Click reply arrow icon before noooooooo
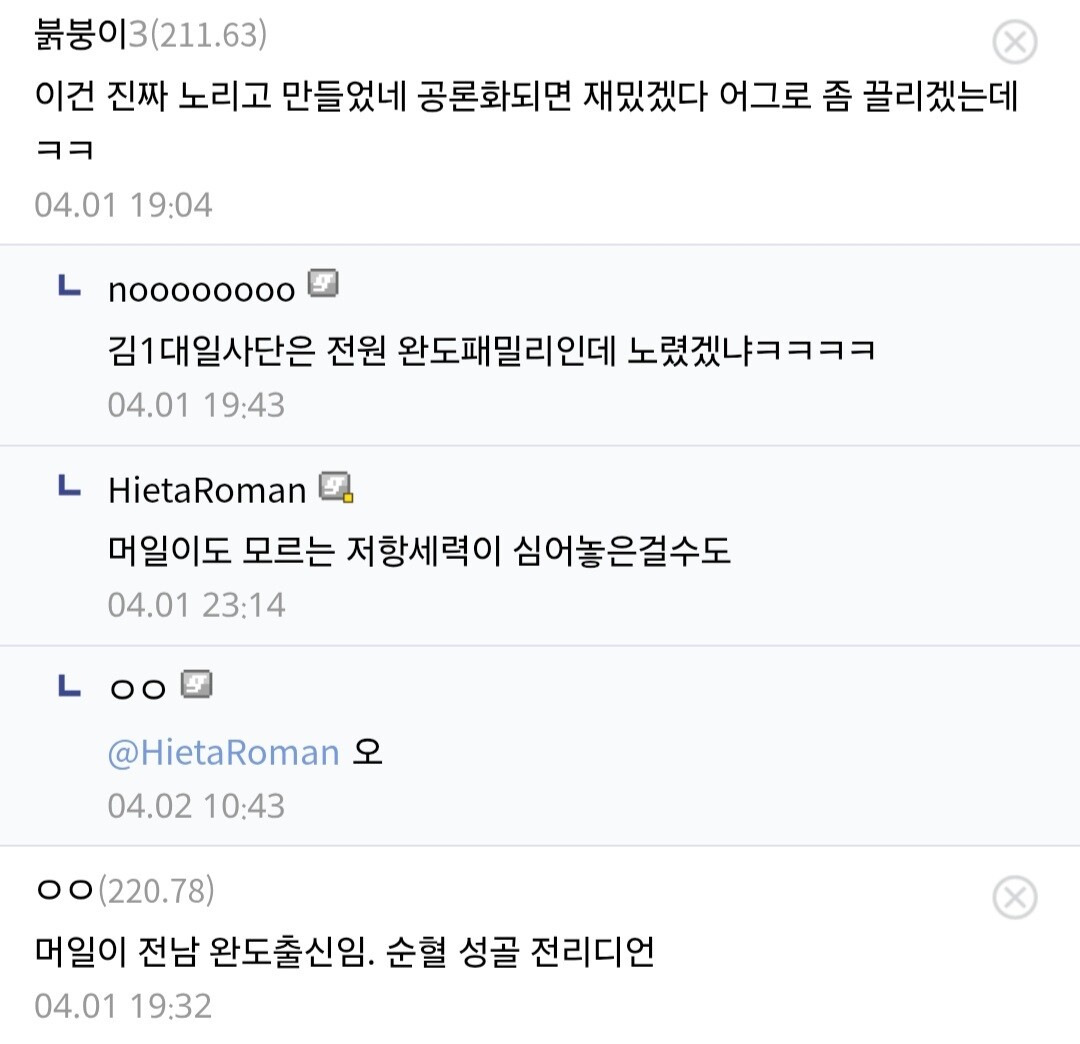The width and height of the screenshot is (1080, 1044). 70,286
